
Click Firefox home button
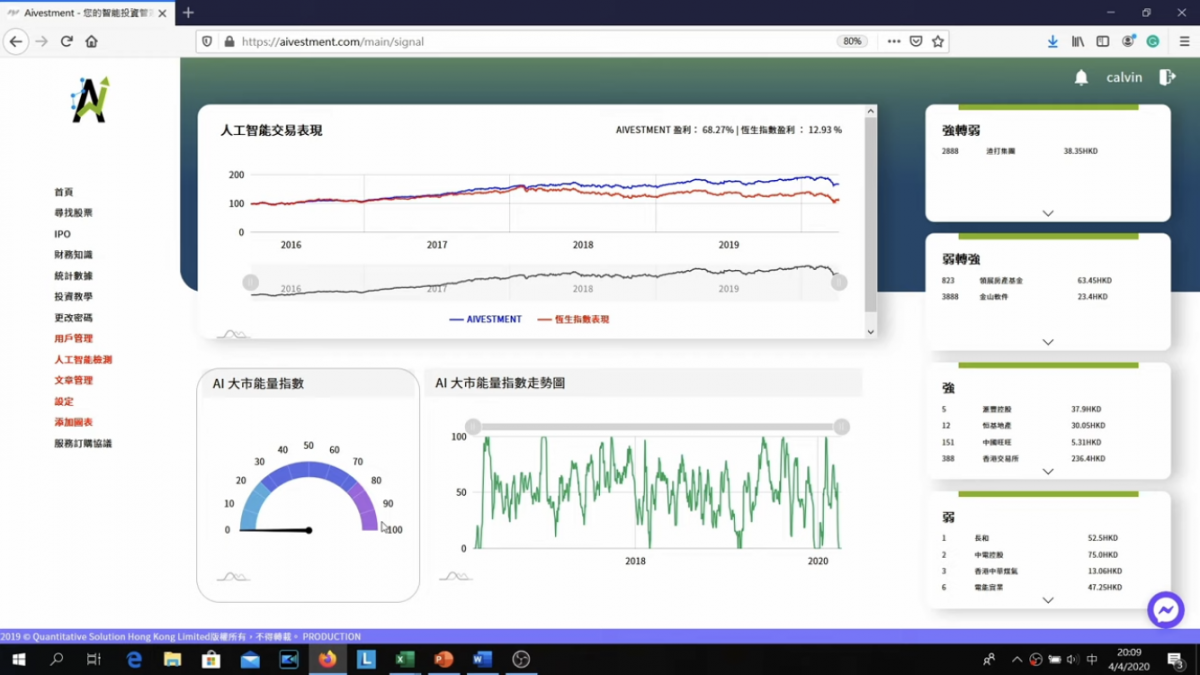tap(91, 42)
